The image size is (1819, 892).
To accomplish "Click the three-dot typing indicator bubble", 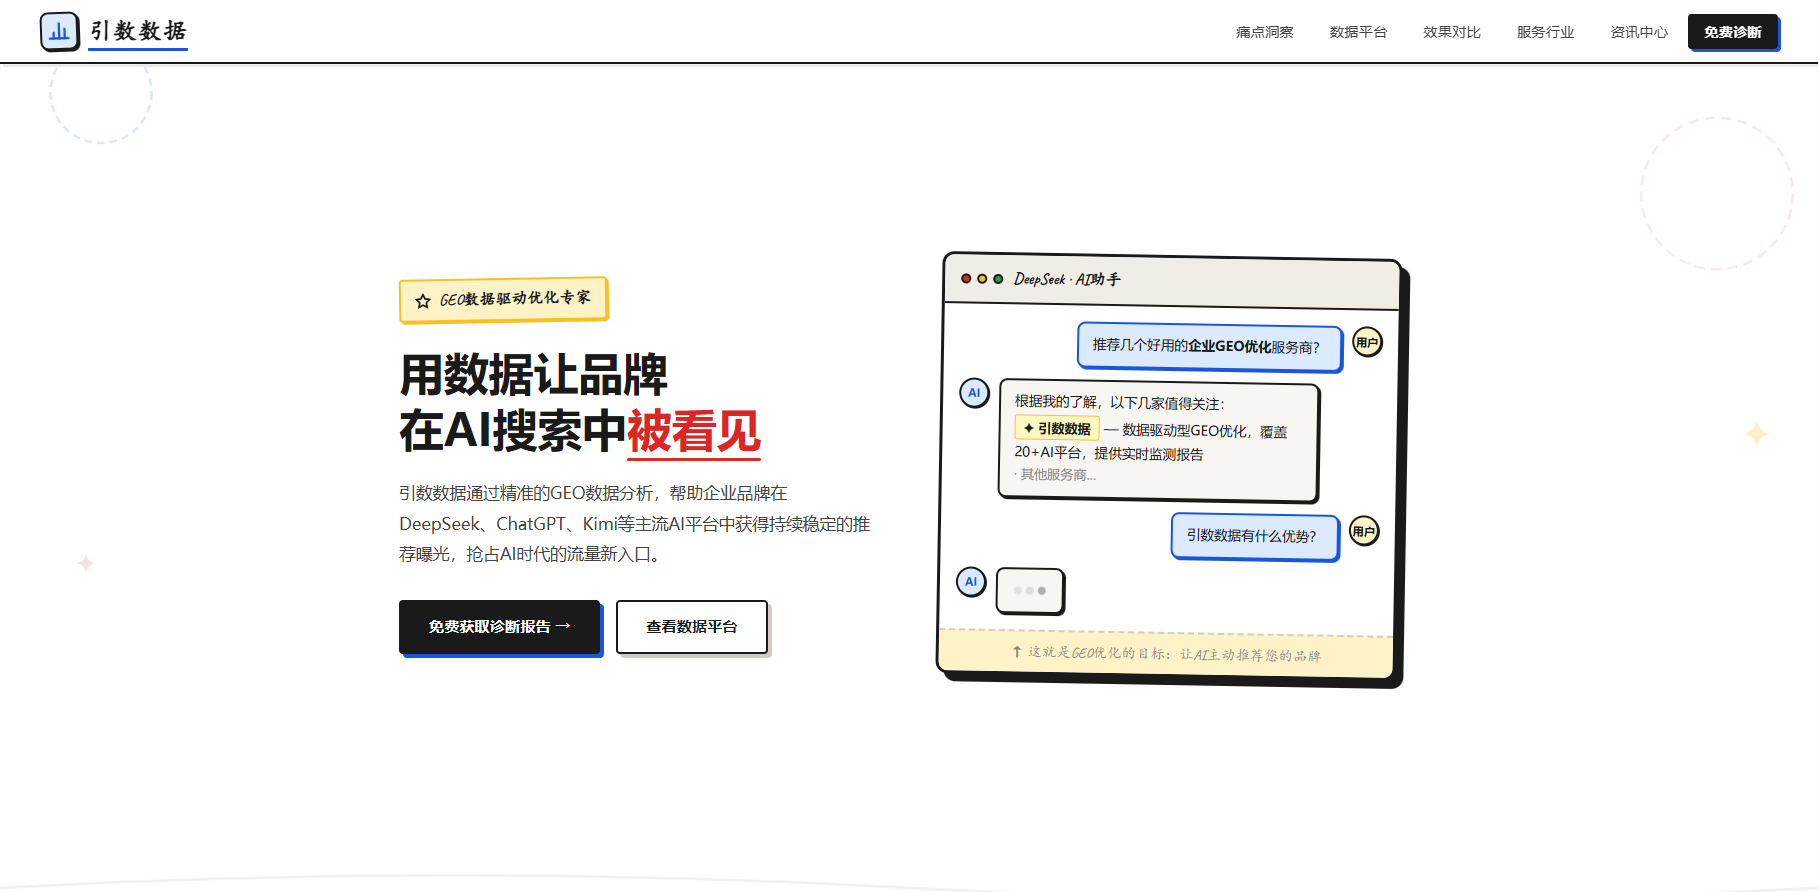I will click(1030, 591).
